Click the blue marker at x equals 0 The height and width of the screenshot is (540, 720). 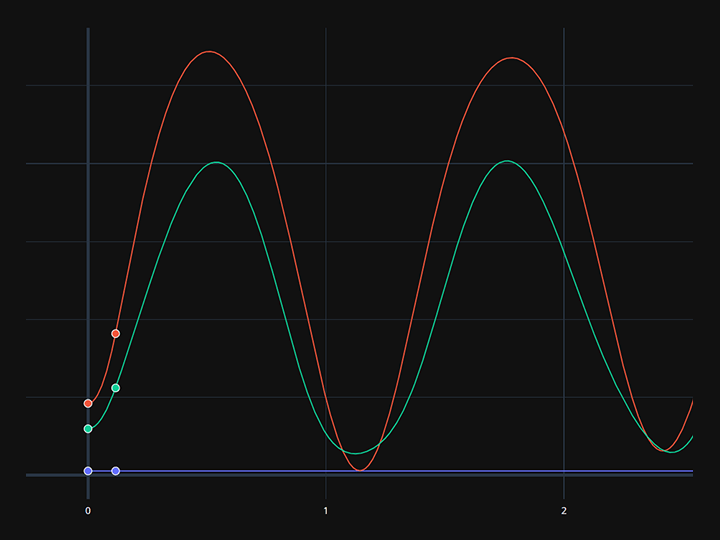click(88, 470)
